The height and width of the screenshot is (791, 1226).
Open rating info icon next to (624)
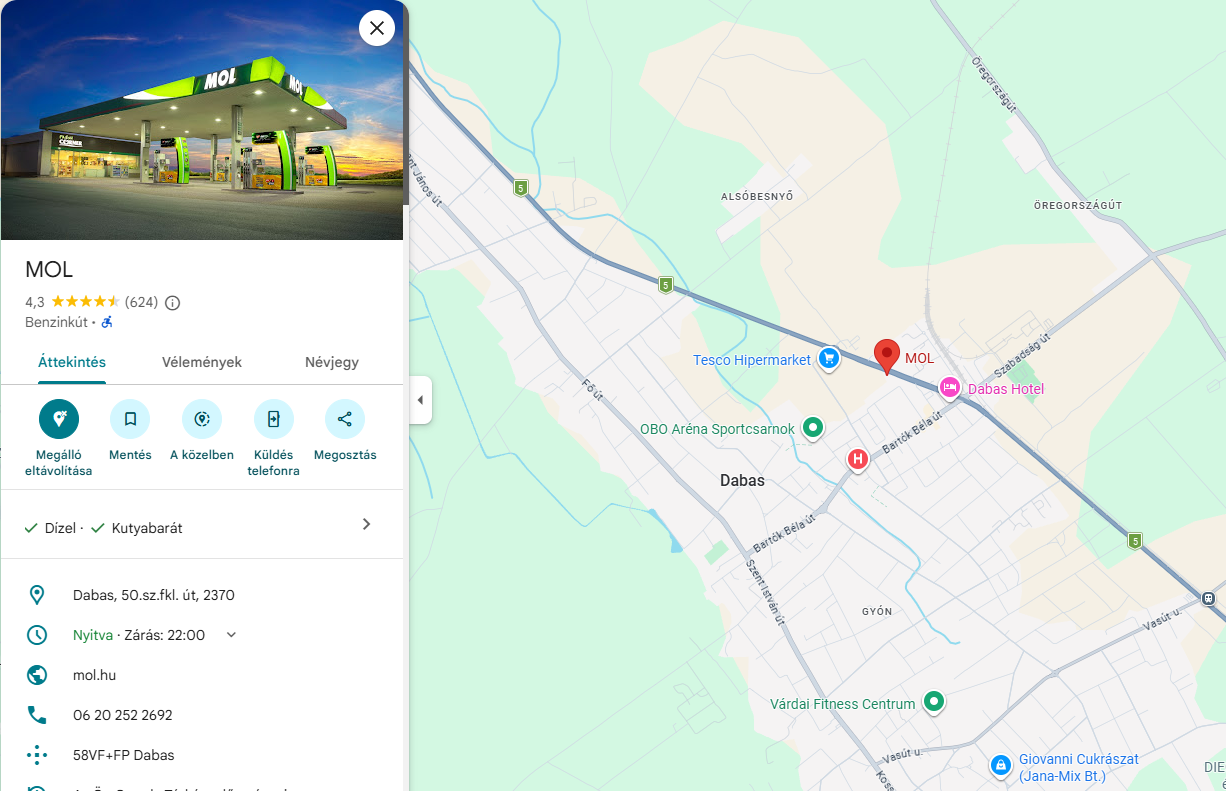[x=172, y=302]
